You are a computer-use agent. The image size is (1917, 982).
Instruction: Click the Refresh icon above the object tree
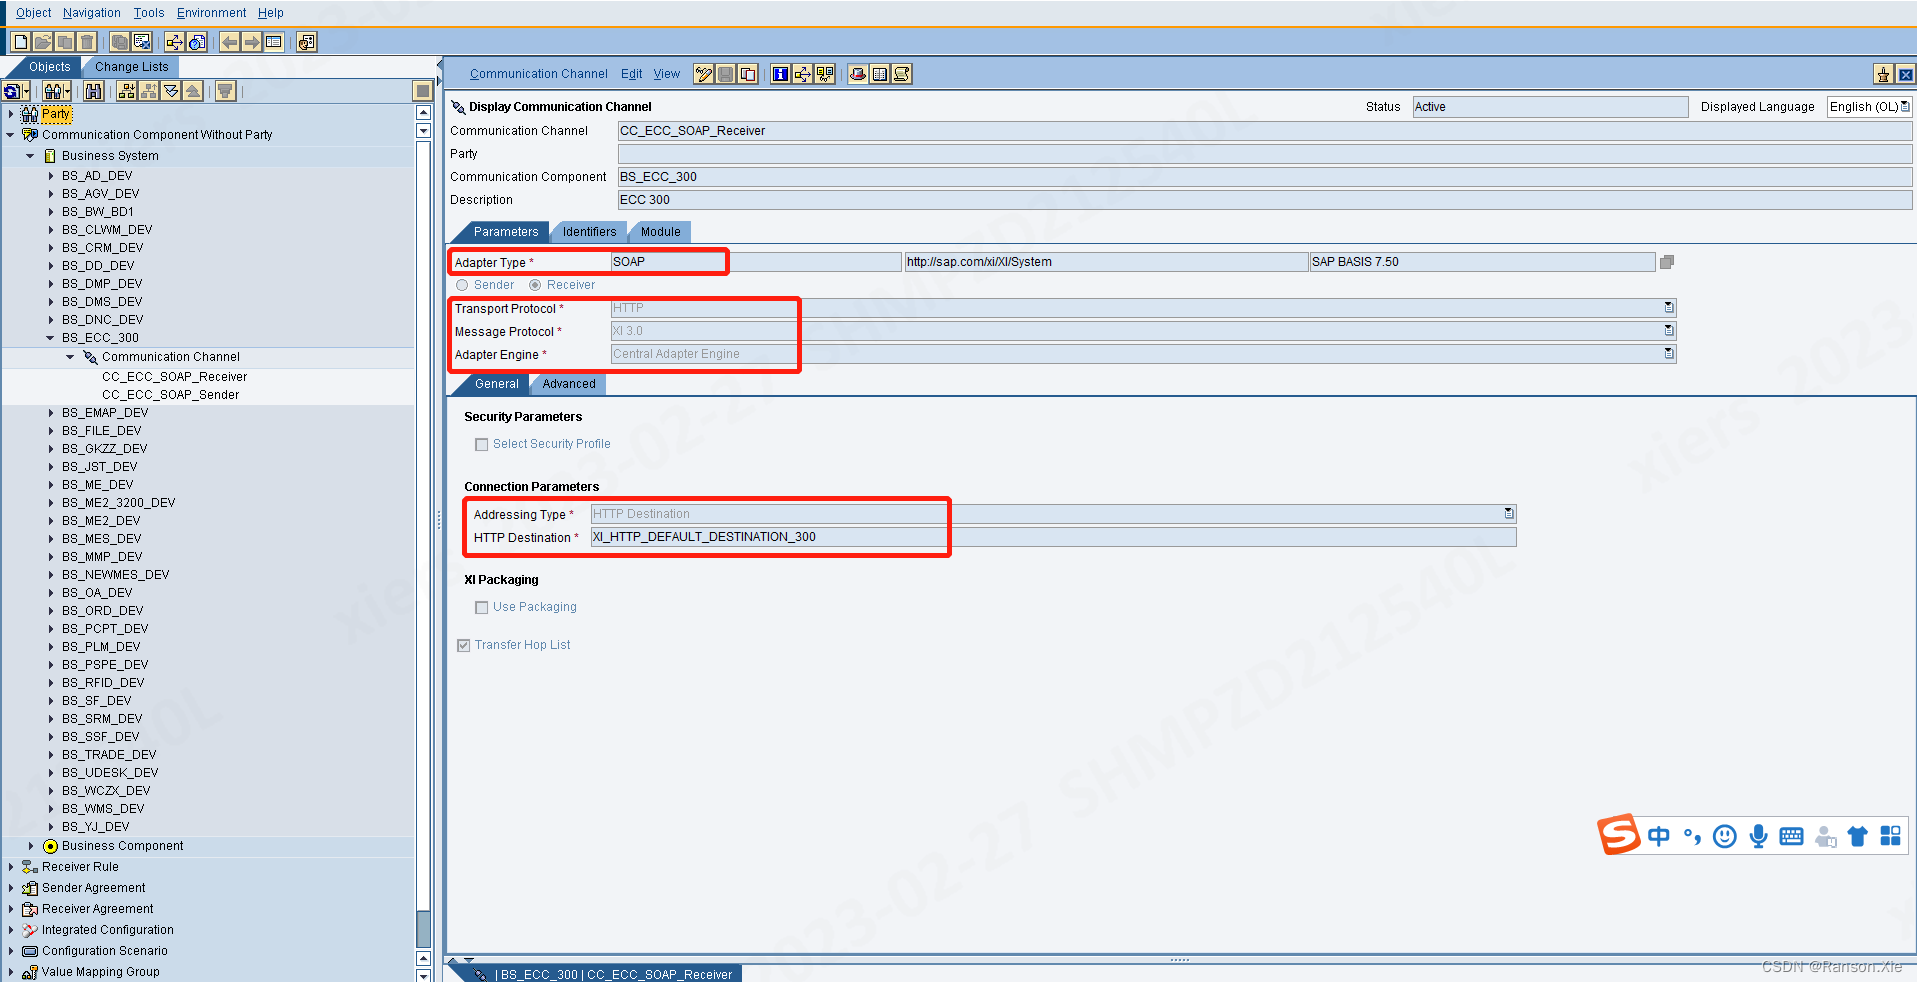coord(13,91)
